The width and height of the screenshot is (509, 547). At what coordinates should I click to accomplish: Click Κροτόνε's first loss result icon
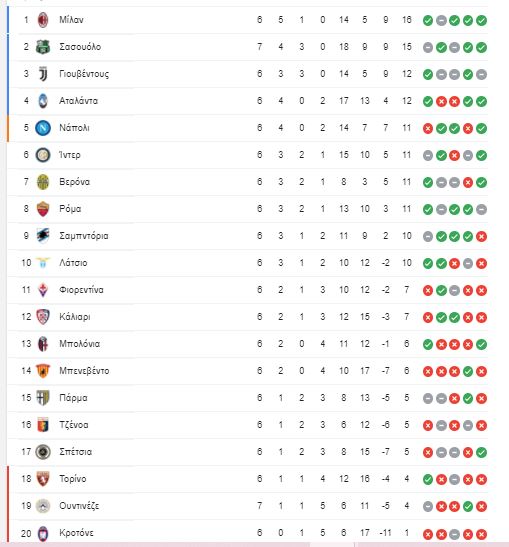tap(428, 534)
